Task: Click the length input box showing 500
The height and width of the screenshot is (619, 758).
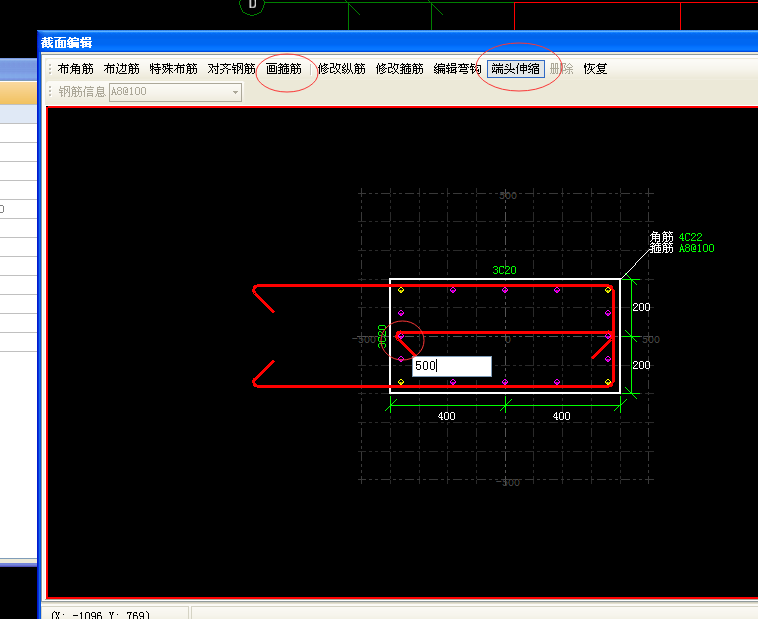Action: (452, 366)
